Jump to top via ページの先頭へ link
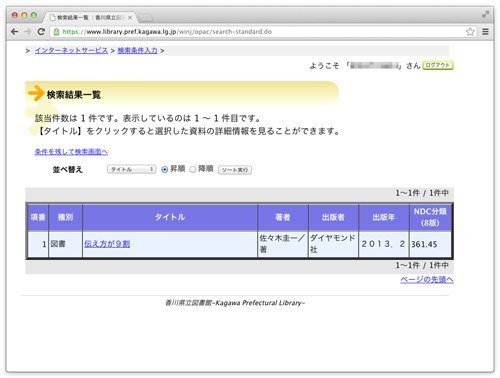This screenshot has width=500, height=378. click(427, 279)
